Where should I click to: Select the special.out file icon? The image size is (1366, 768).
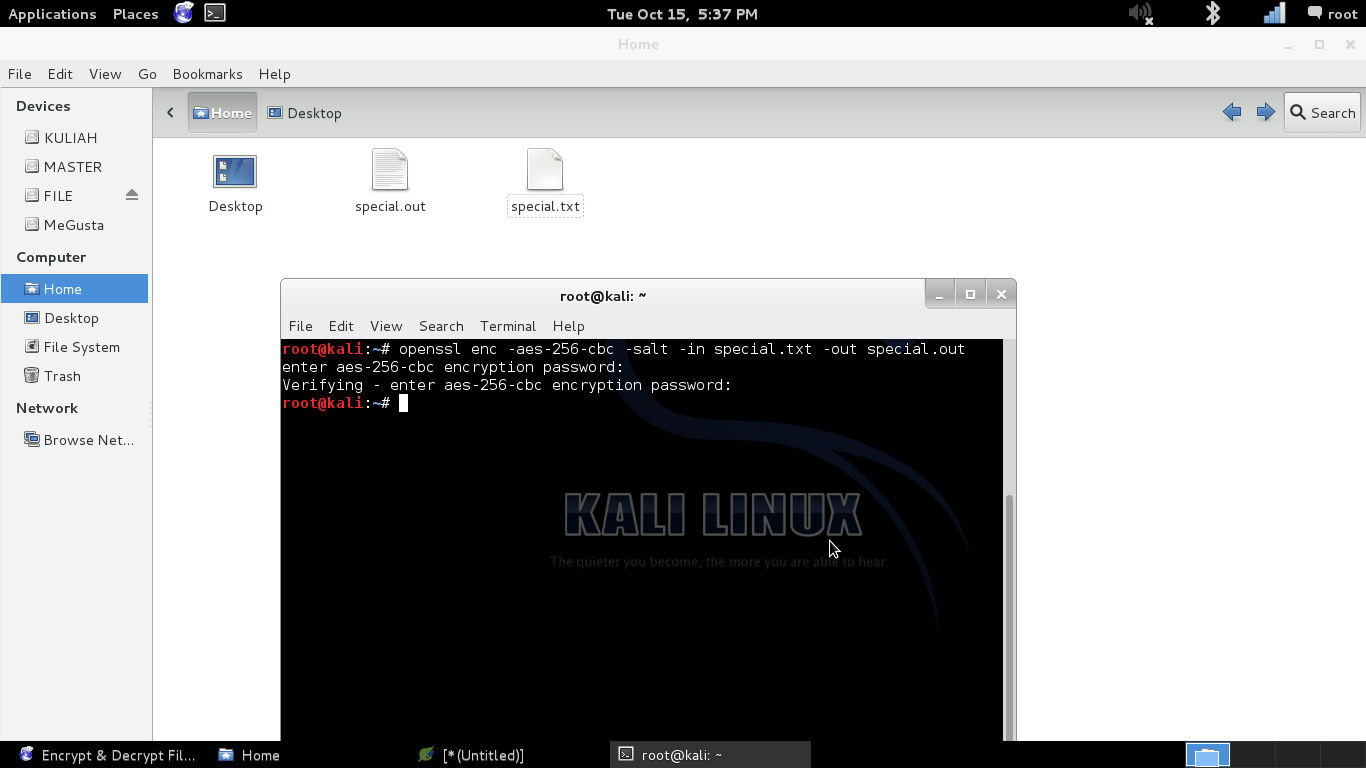pyautogui.click(x=390, y=169)
